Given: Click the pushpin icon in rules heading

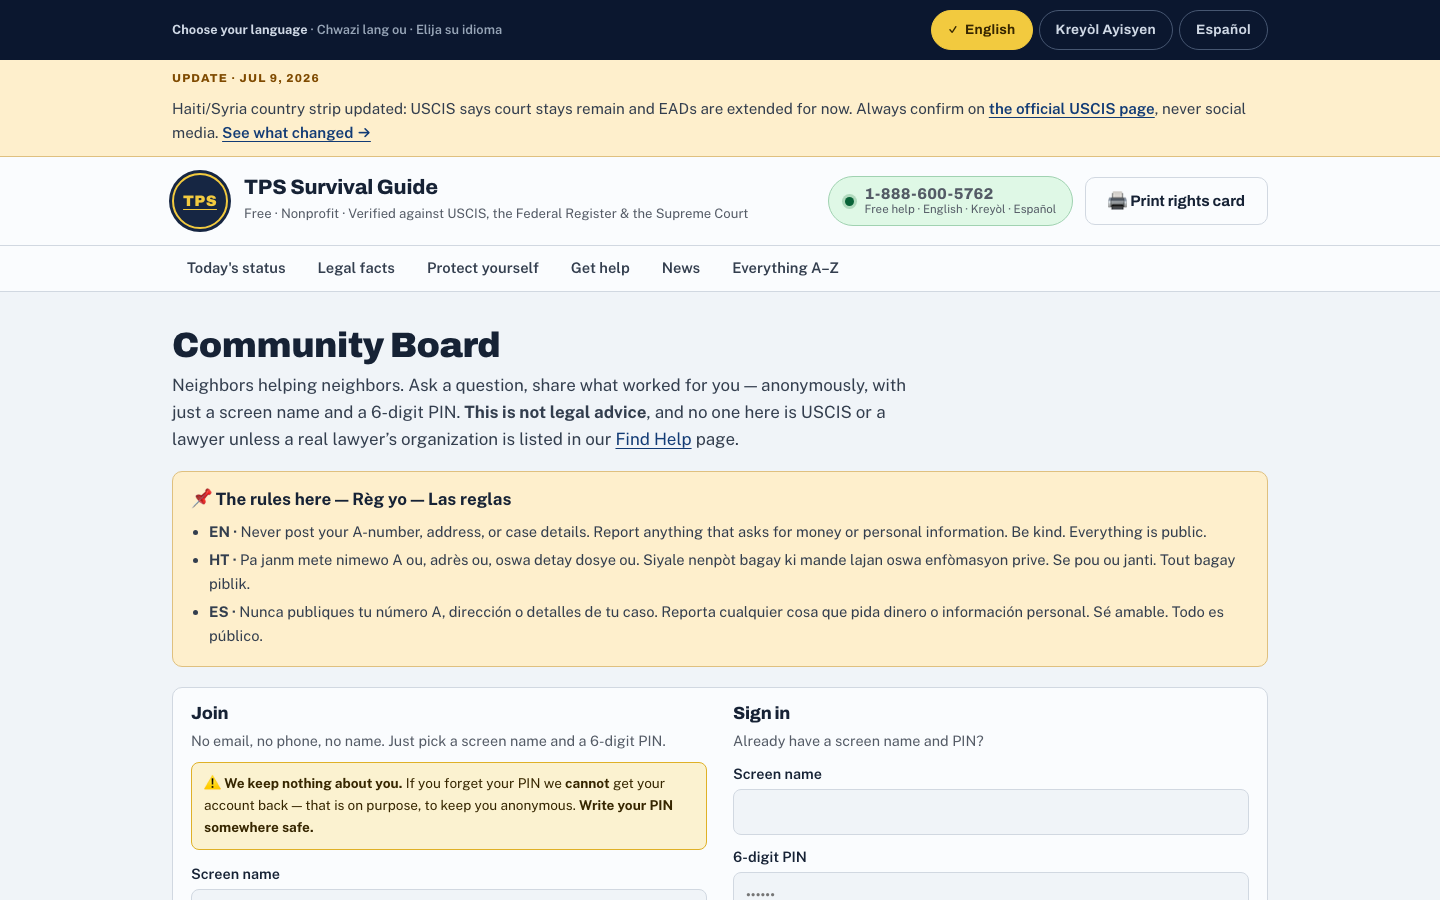Looking at the screenshot, I should pos(201,498).
